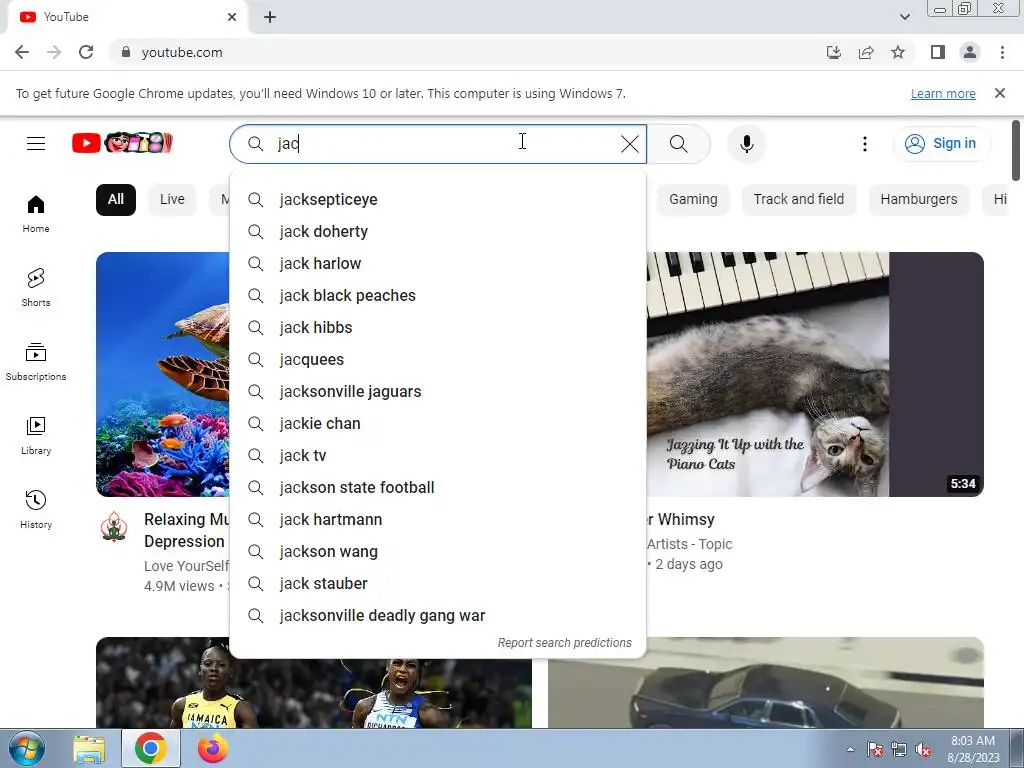1024x768 pixels.
Task: Open the YouTube hamburger guide menu
Action: [36, 143]
